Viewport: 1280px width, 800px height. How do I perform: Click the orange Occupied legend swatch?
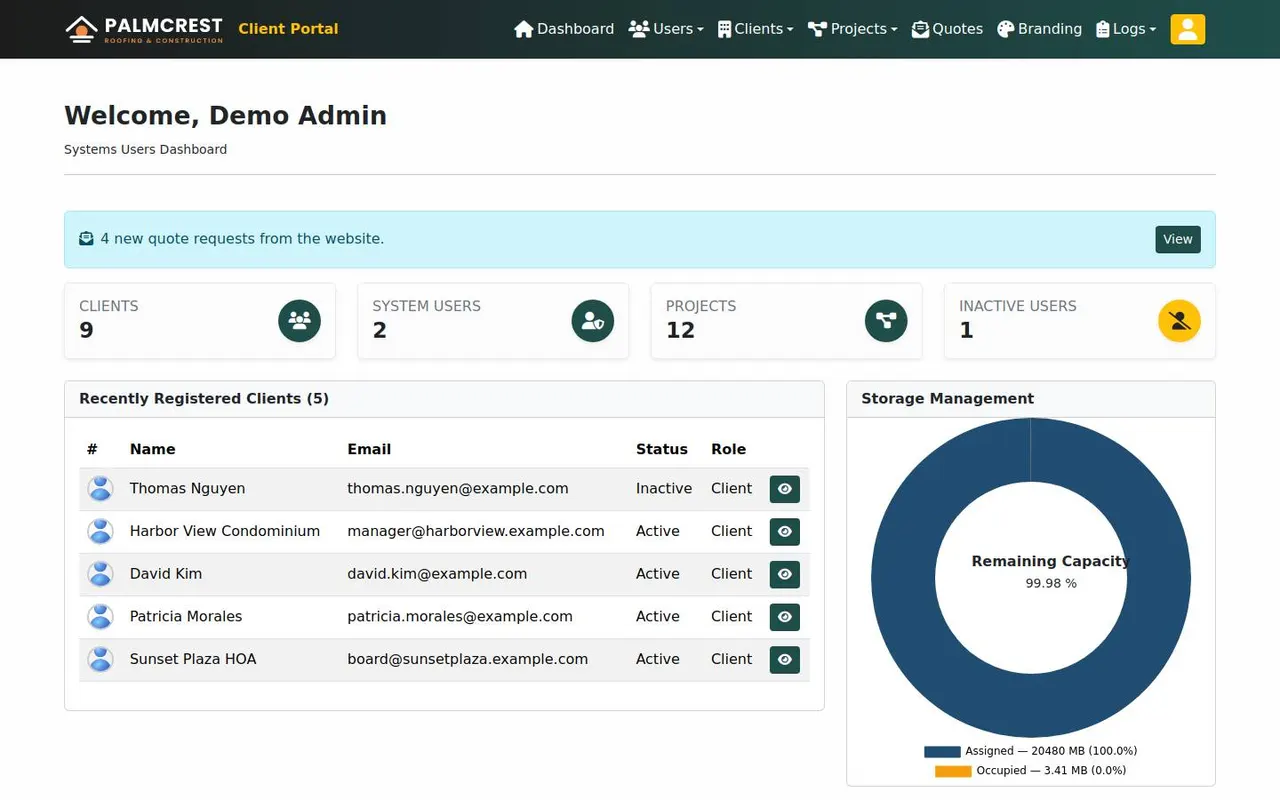(953, 771)
